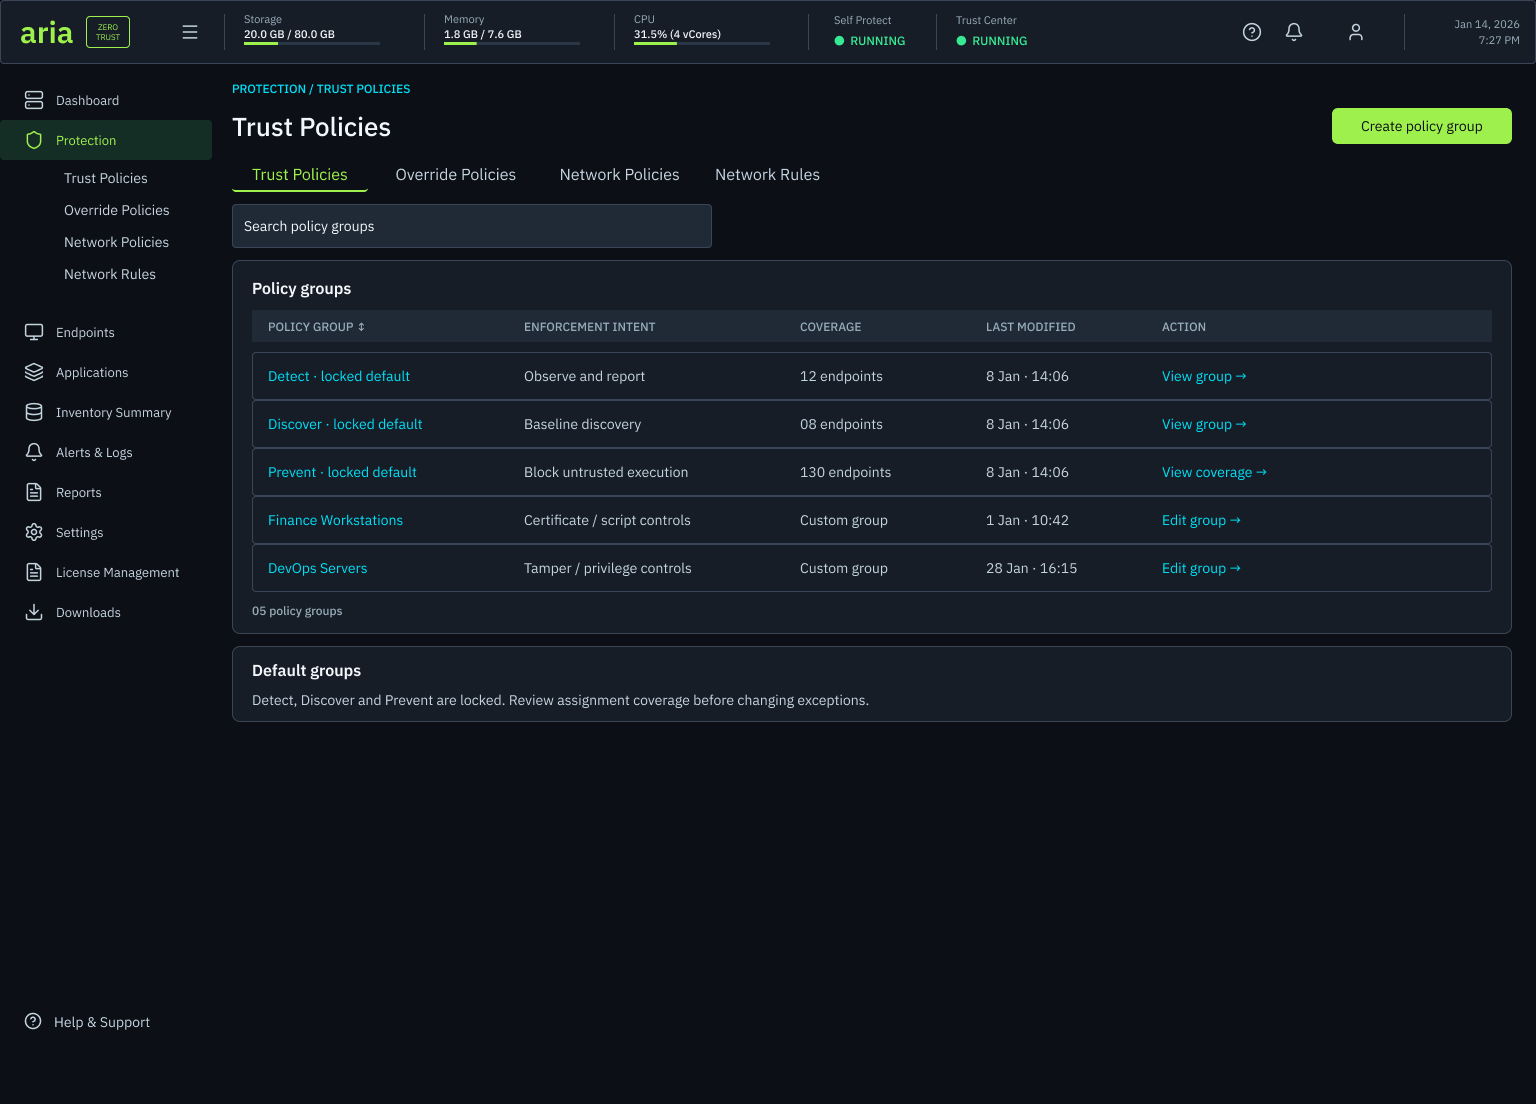The image size is (1536, 1104).
Task: Click Self Protect RUNNING status
Action: point(869,41)
